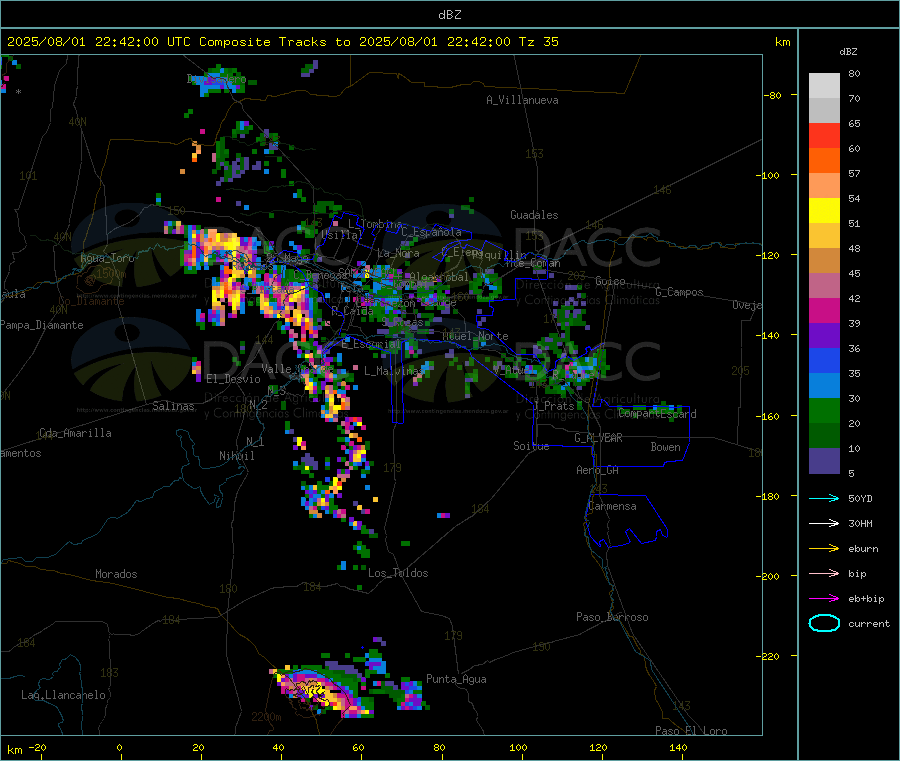Select the light blue 30–35 dBZ swatch
Screen dimensions: 900x761
pyautogui.click(x=824, y=386)
